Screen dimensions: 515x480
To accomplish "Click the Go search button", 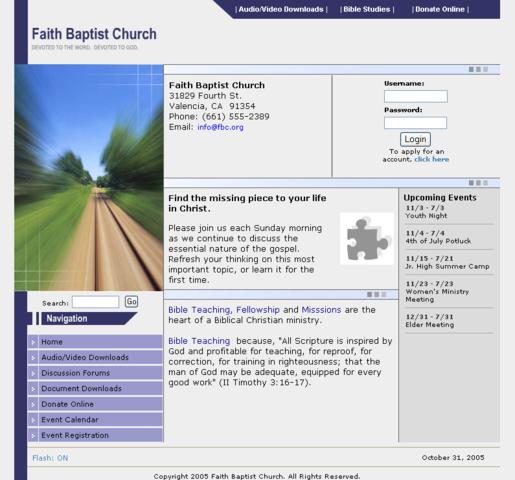I will click(x=131, y=302).
